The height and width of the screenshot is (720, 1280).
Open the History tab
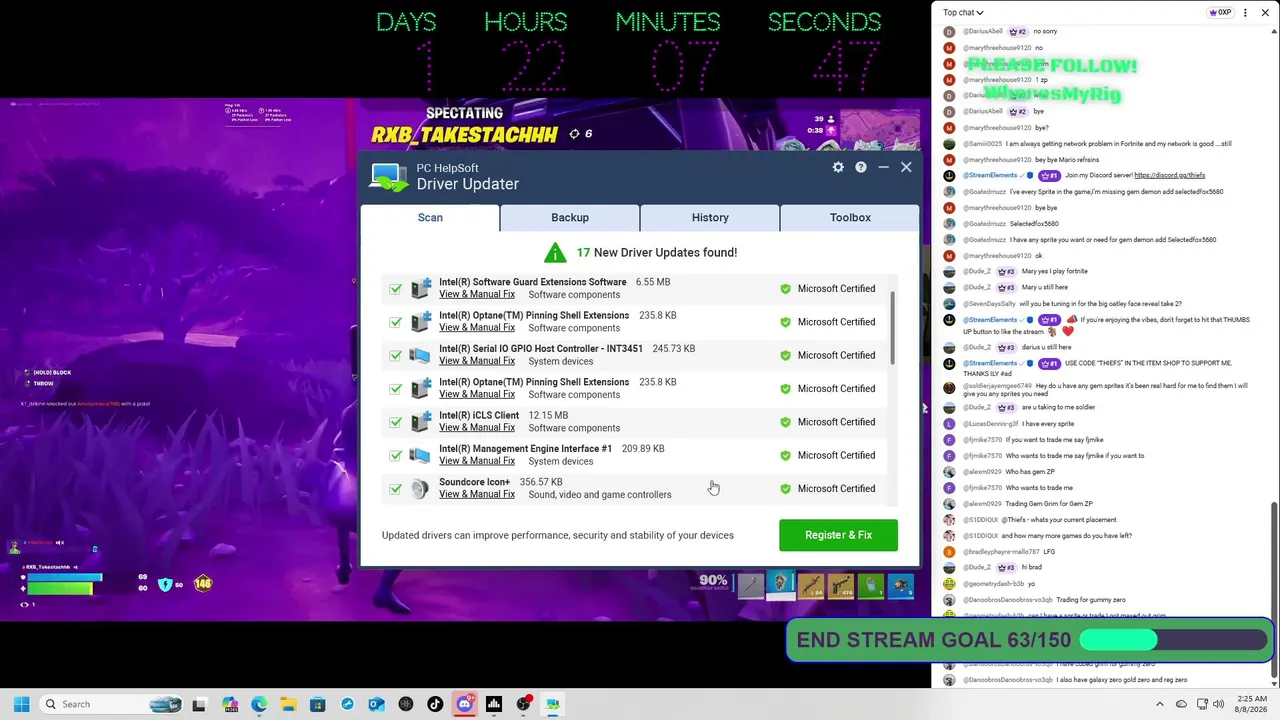[710, 217]
